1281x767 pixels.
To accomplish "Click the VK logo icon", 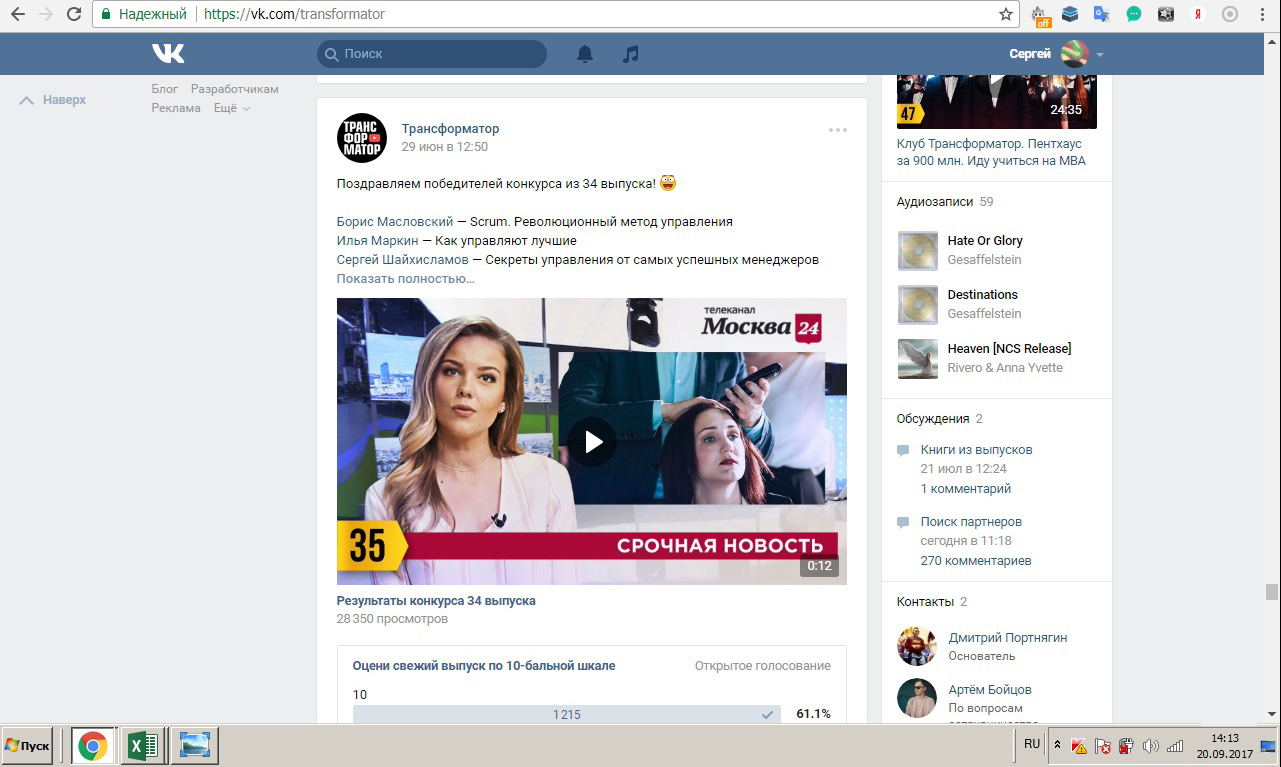I will [x=168, y=54].
